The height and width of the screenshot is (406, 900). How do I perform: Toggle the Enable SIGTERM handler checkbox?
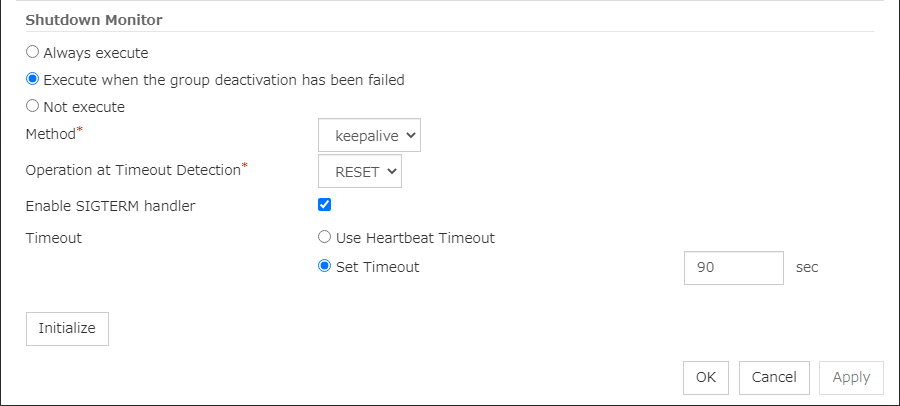[324, 205]
